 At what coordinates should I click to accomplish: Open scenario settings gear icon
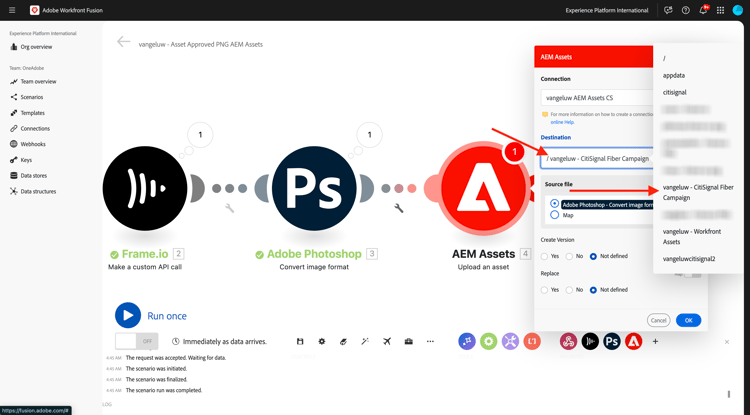point(322,341)
